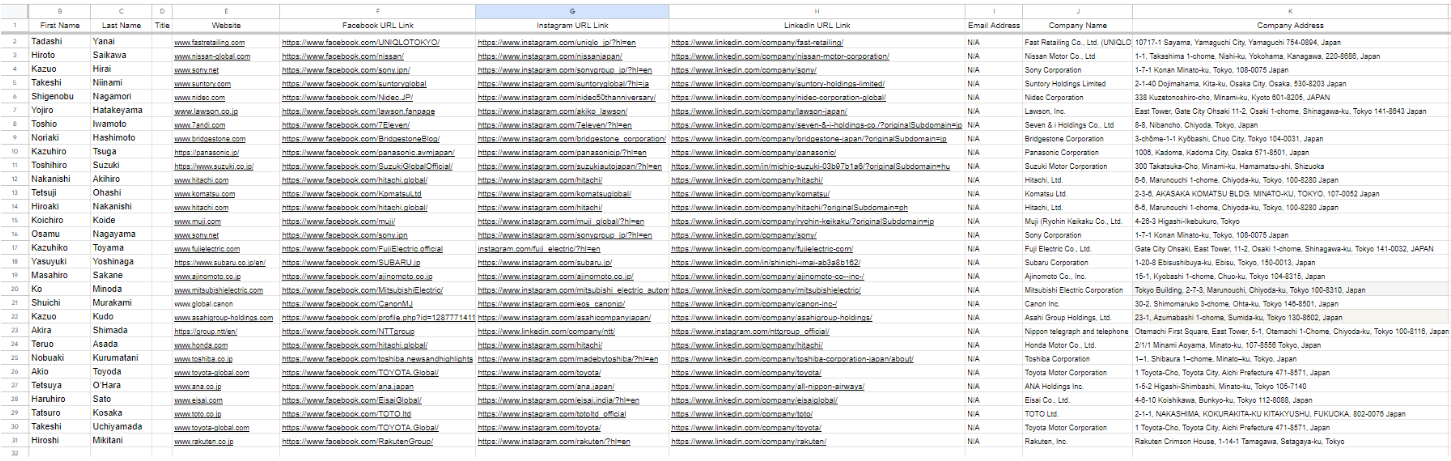Select column F header
Image resolution: width=1451 pixels, height=461 pixels.
[x=377, y=10]
